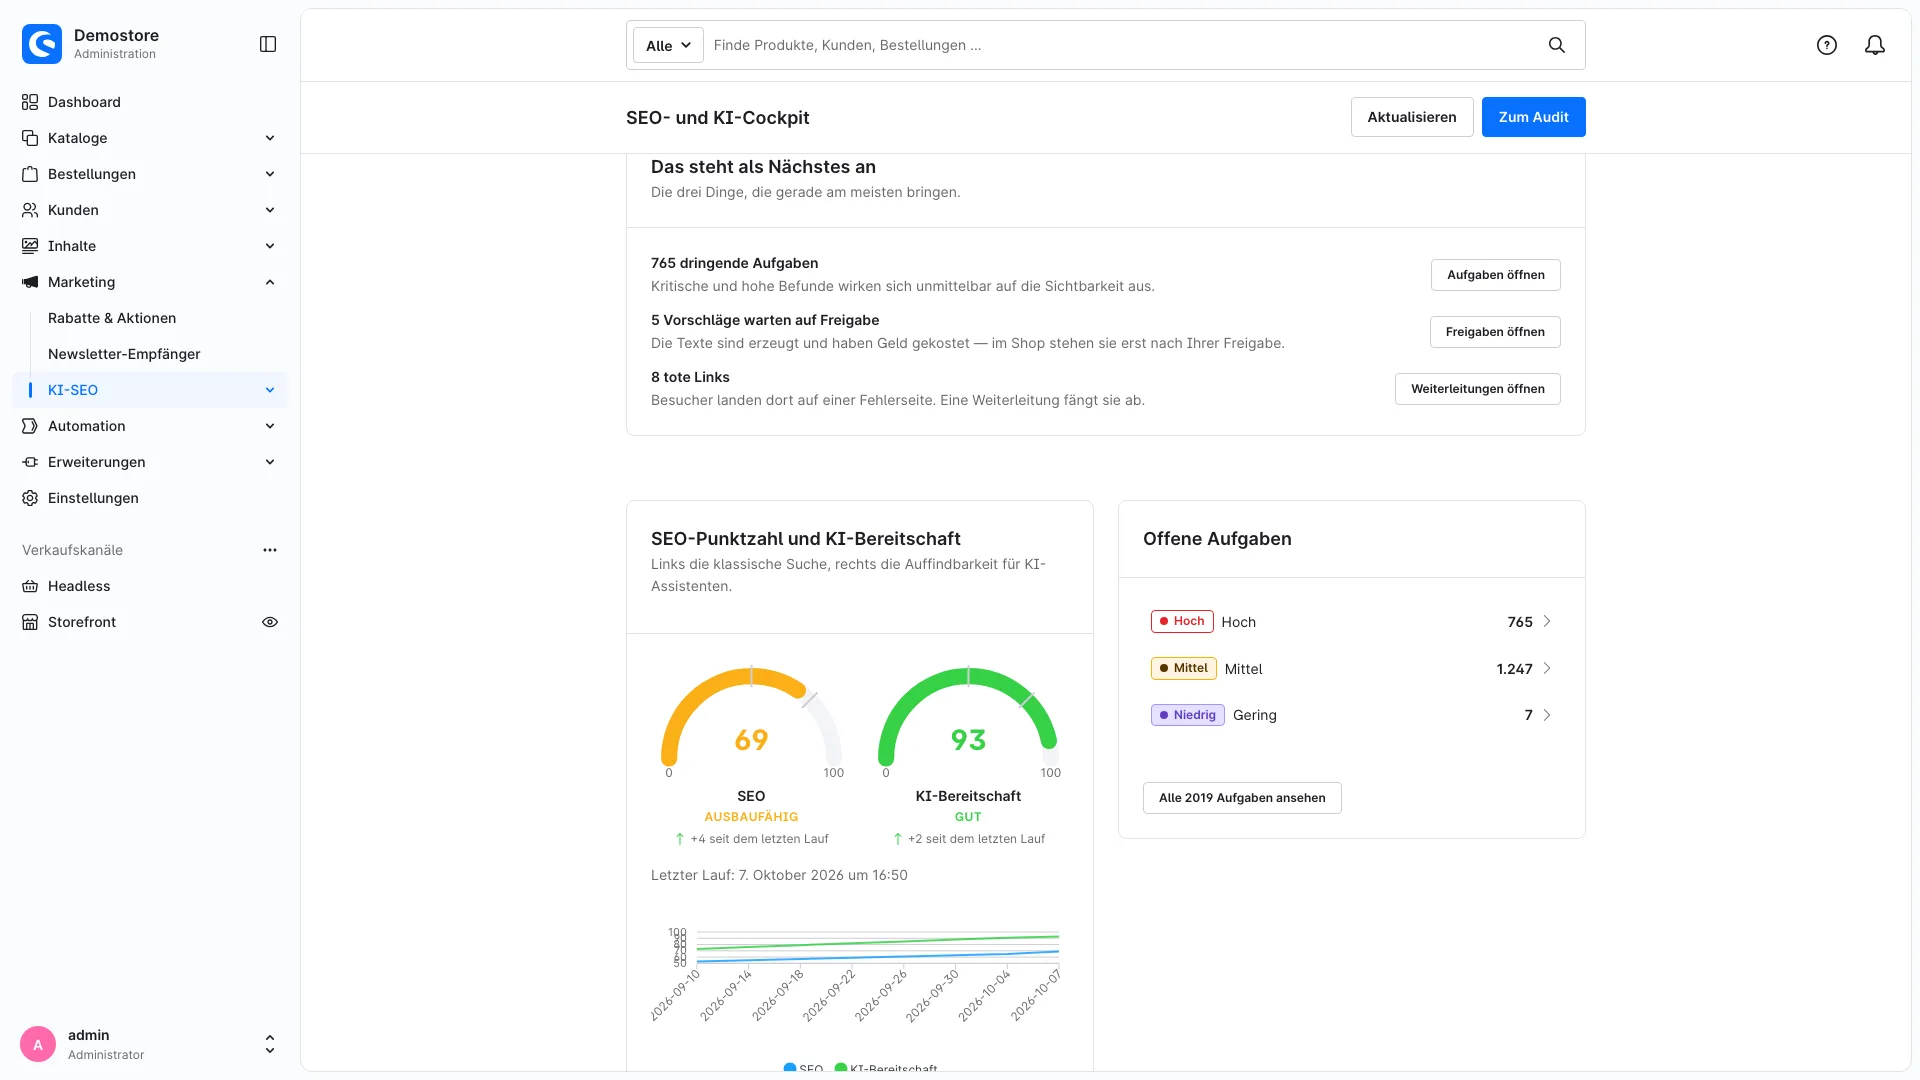Viewport: 1920px width, 1080px height.
Task: Click Alle 2019 Aufgaben ansehen button
Action: pos(1242,798)
